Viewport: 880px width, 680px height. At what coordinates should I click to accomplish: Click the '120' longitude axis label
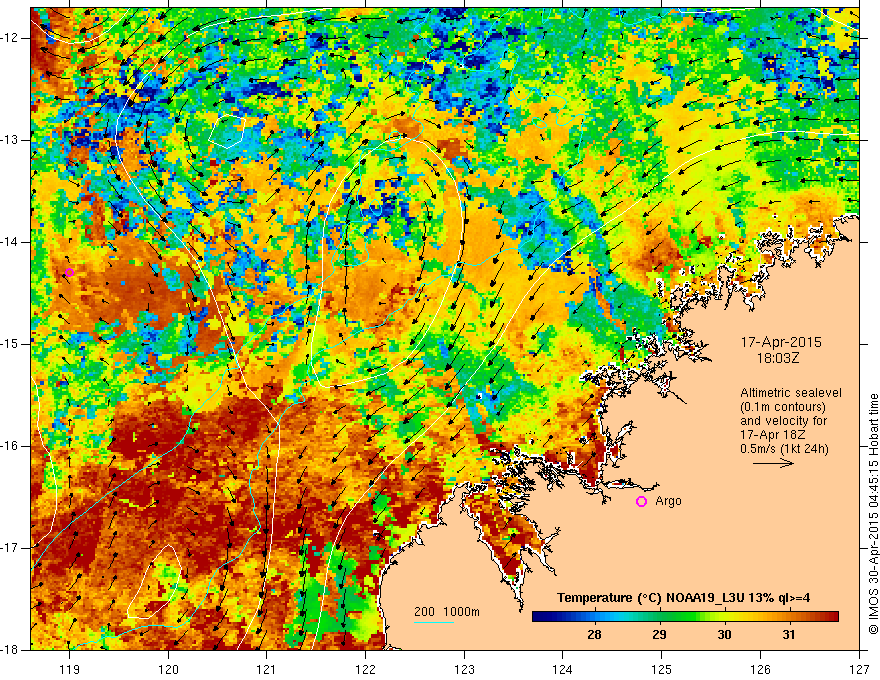click(x=168, y=669)
